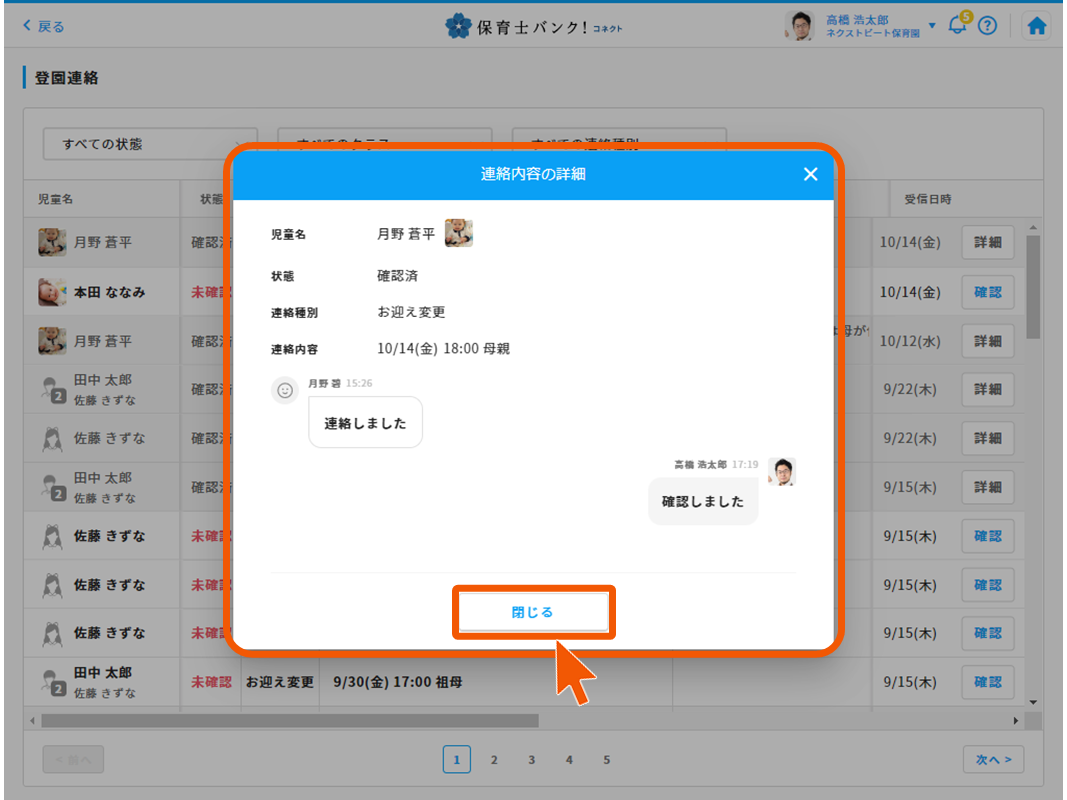The width and height of the screenshot is (1067, 800).
Task: Click the 保育士バンク logo
Action: pyautogui.click(x=533, y=27)
